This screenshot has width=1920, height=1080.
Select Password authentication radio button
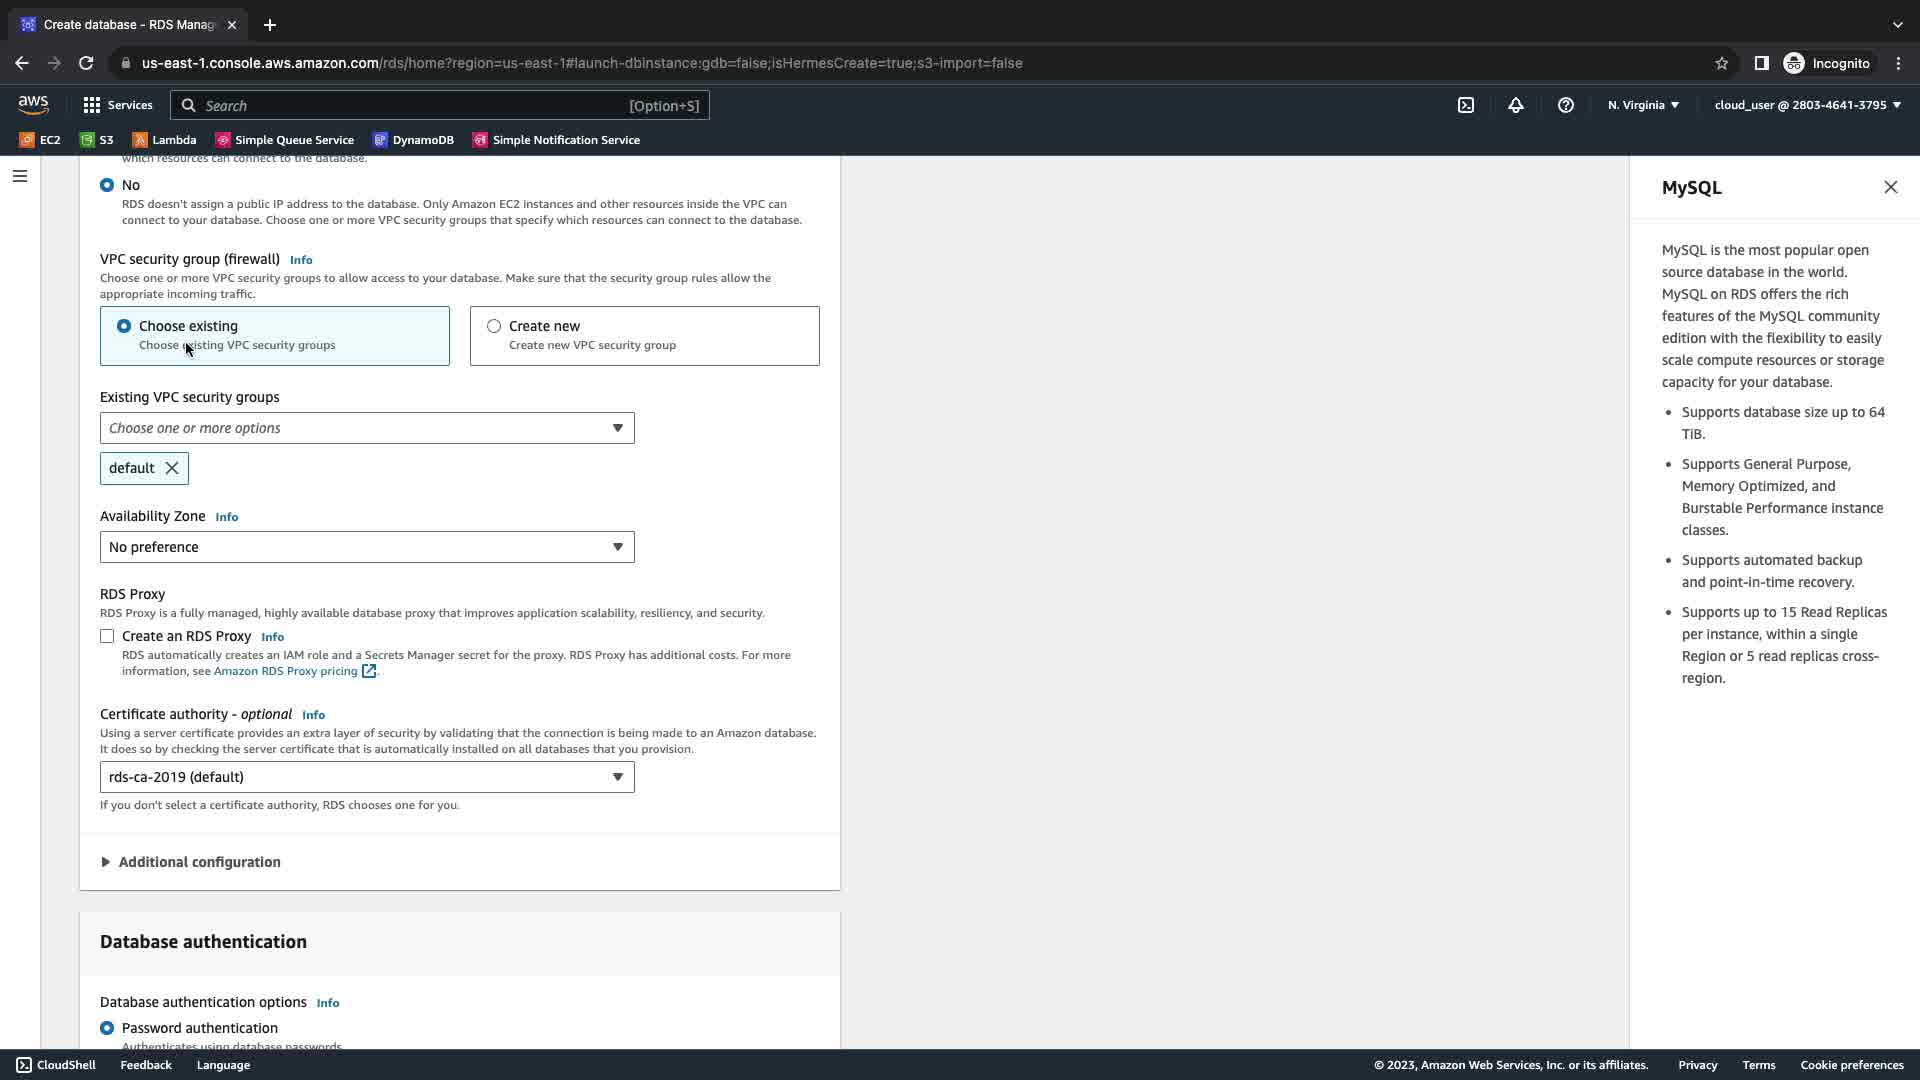click(x=107, y=1028)
